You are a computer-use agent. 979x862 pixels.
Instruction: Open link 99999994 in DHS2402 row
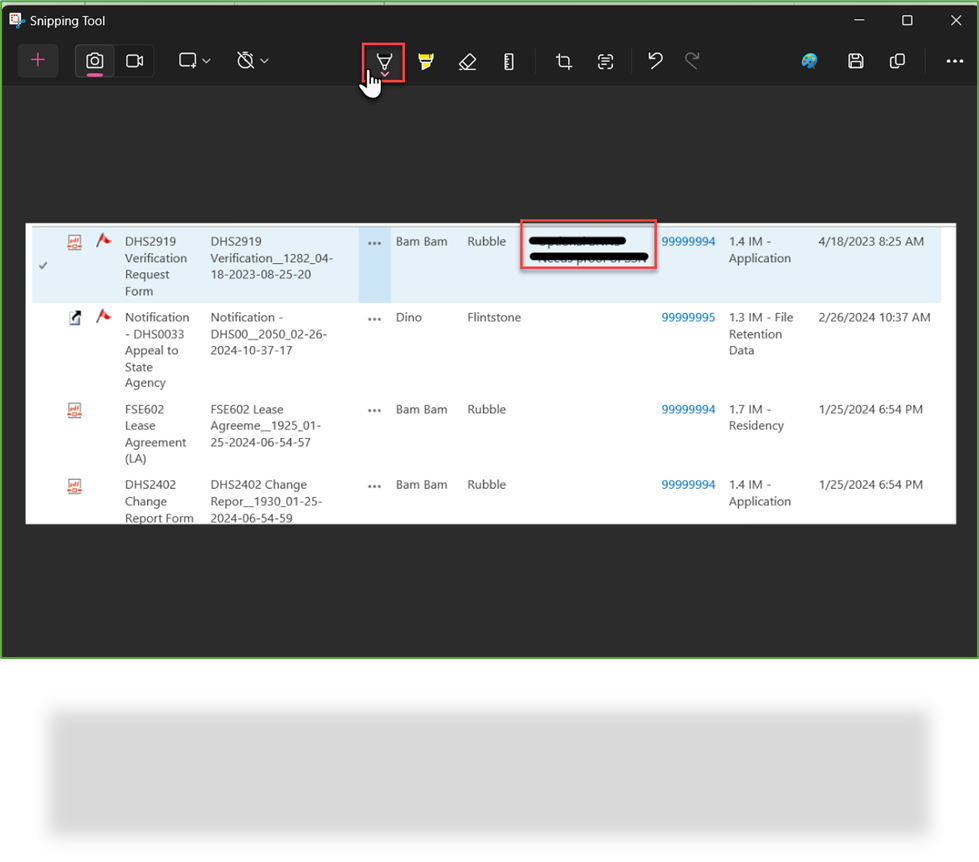click(x=688, y=484)
